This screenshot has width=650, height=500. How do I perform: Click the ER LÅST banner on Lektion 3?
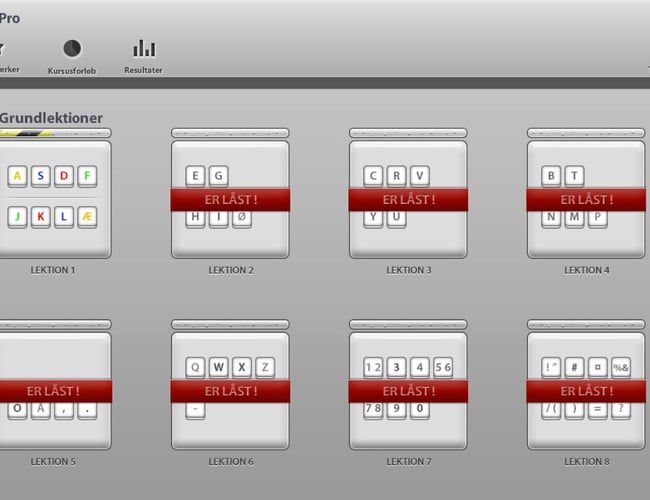tap(408, 200)
